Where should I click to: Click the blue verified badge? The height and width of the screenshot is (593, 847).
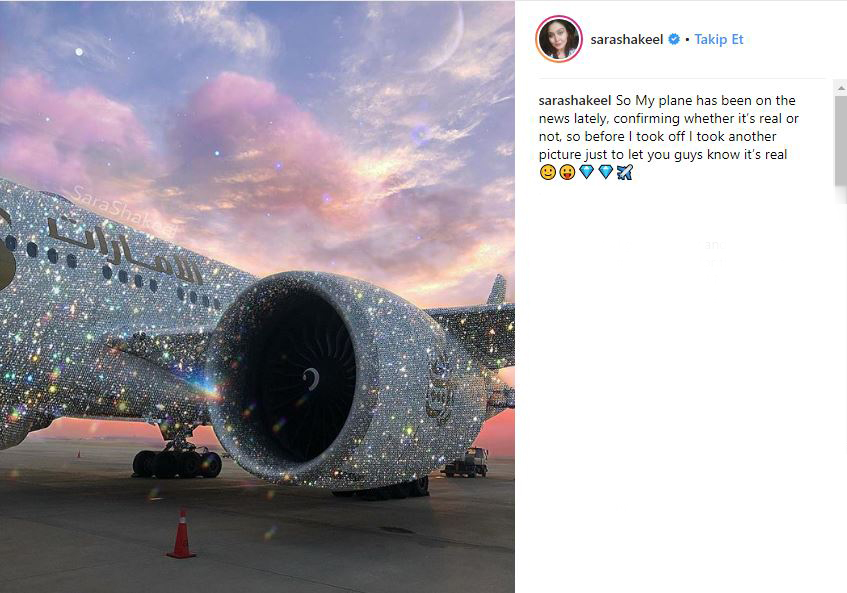pos(674,39)
